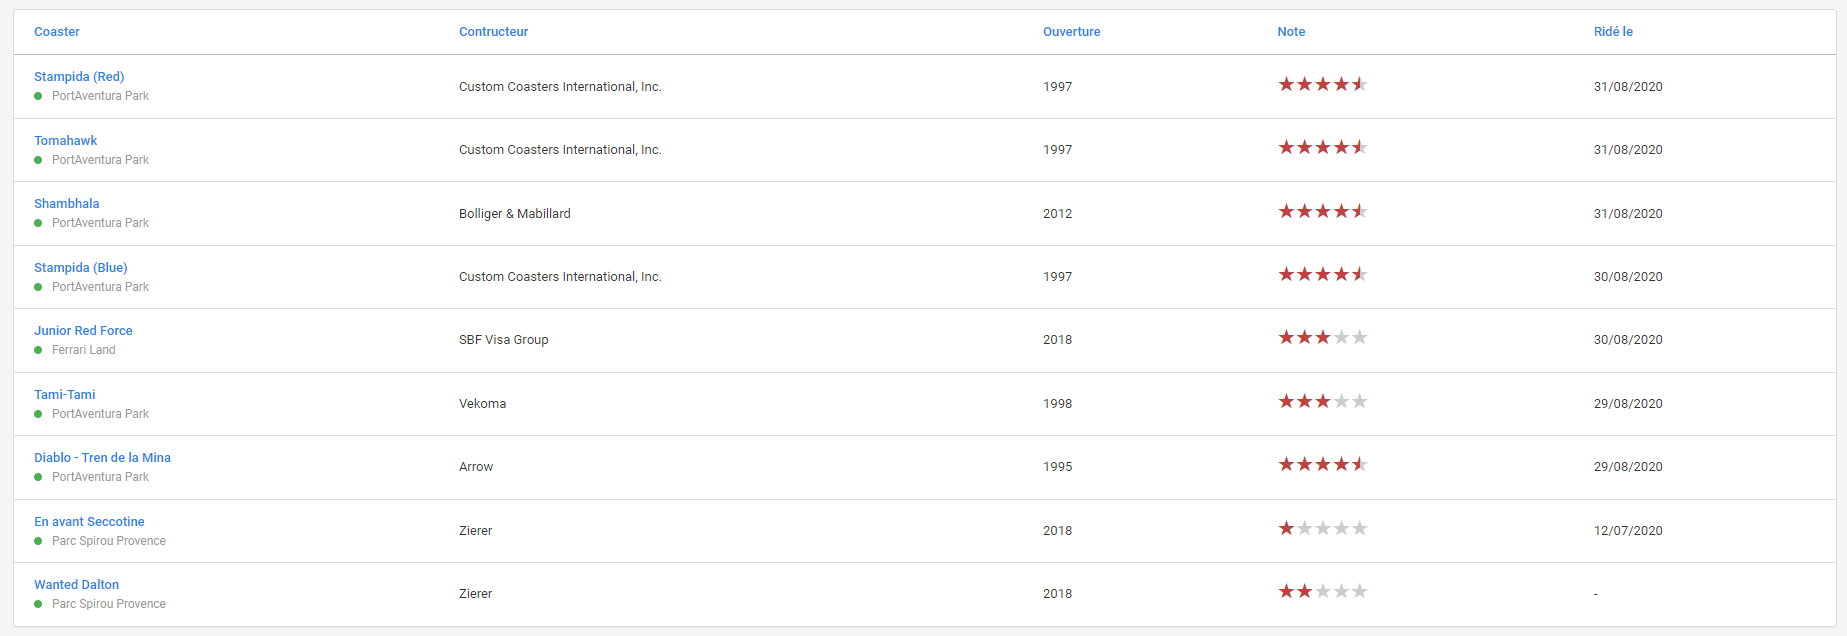Click green status dot under Tomahawk
1847x636 pixels.
(x=38, y=160)
